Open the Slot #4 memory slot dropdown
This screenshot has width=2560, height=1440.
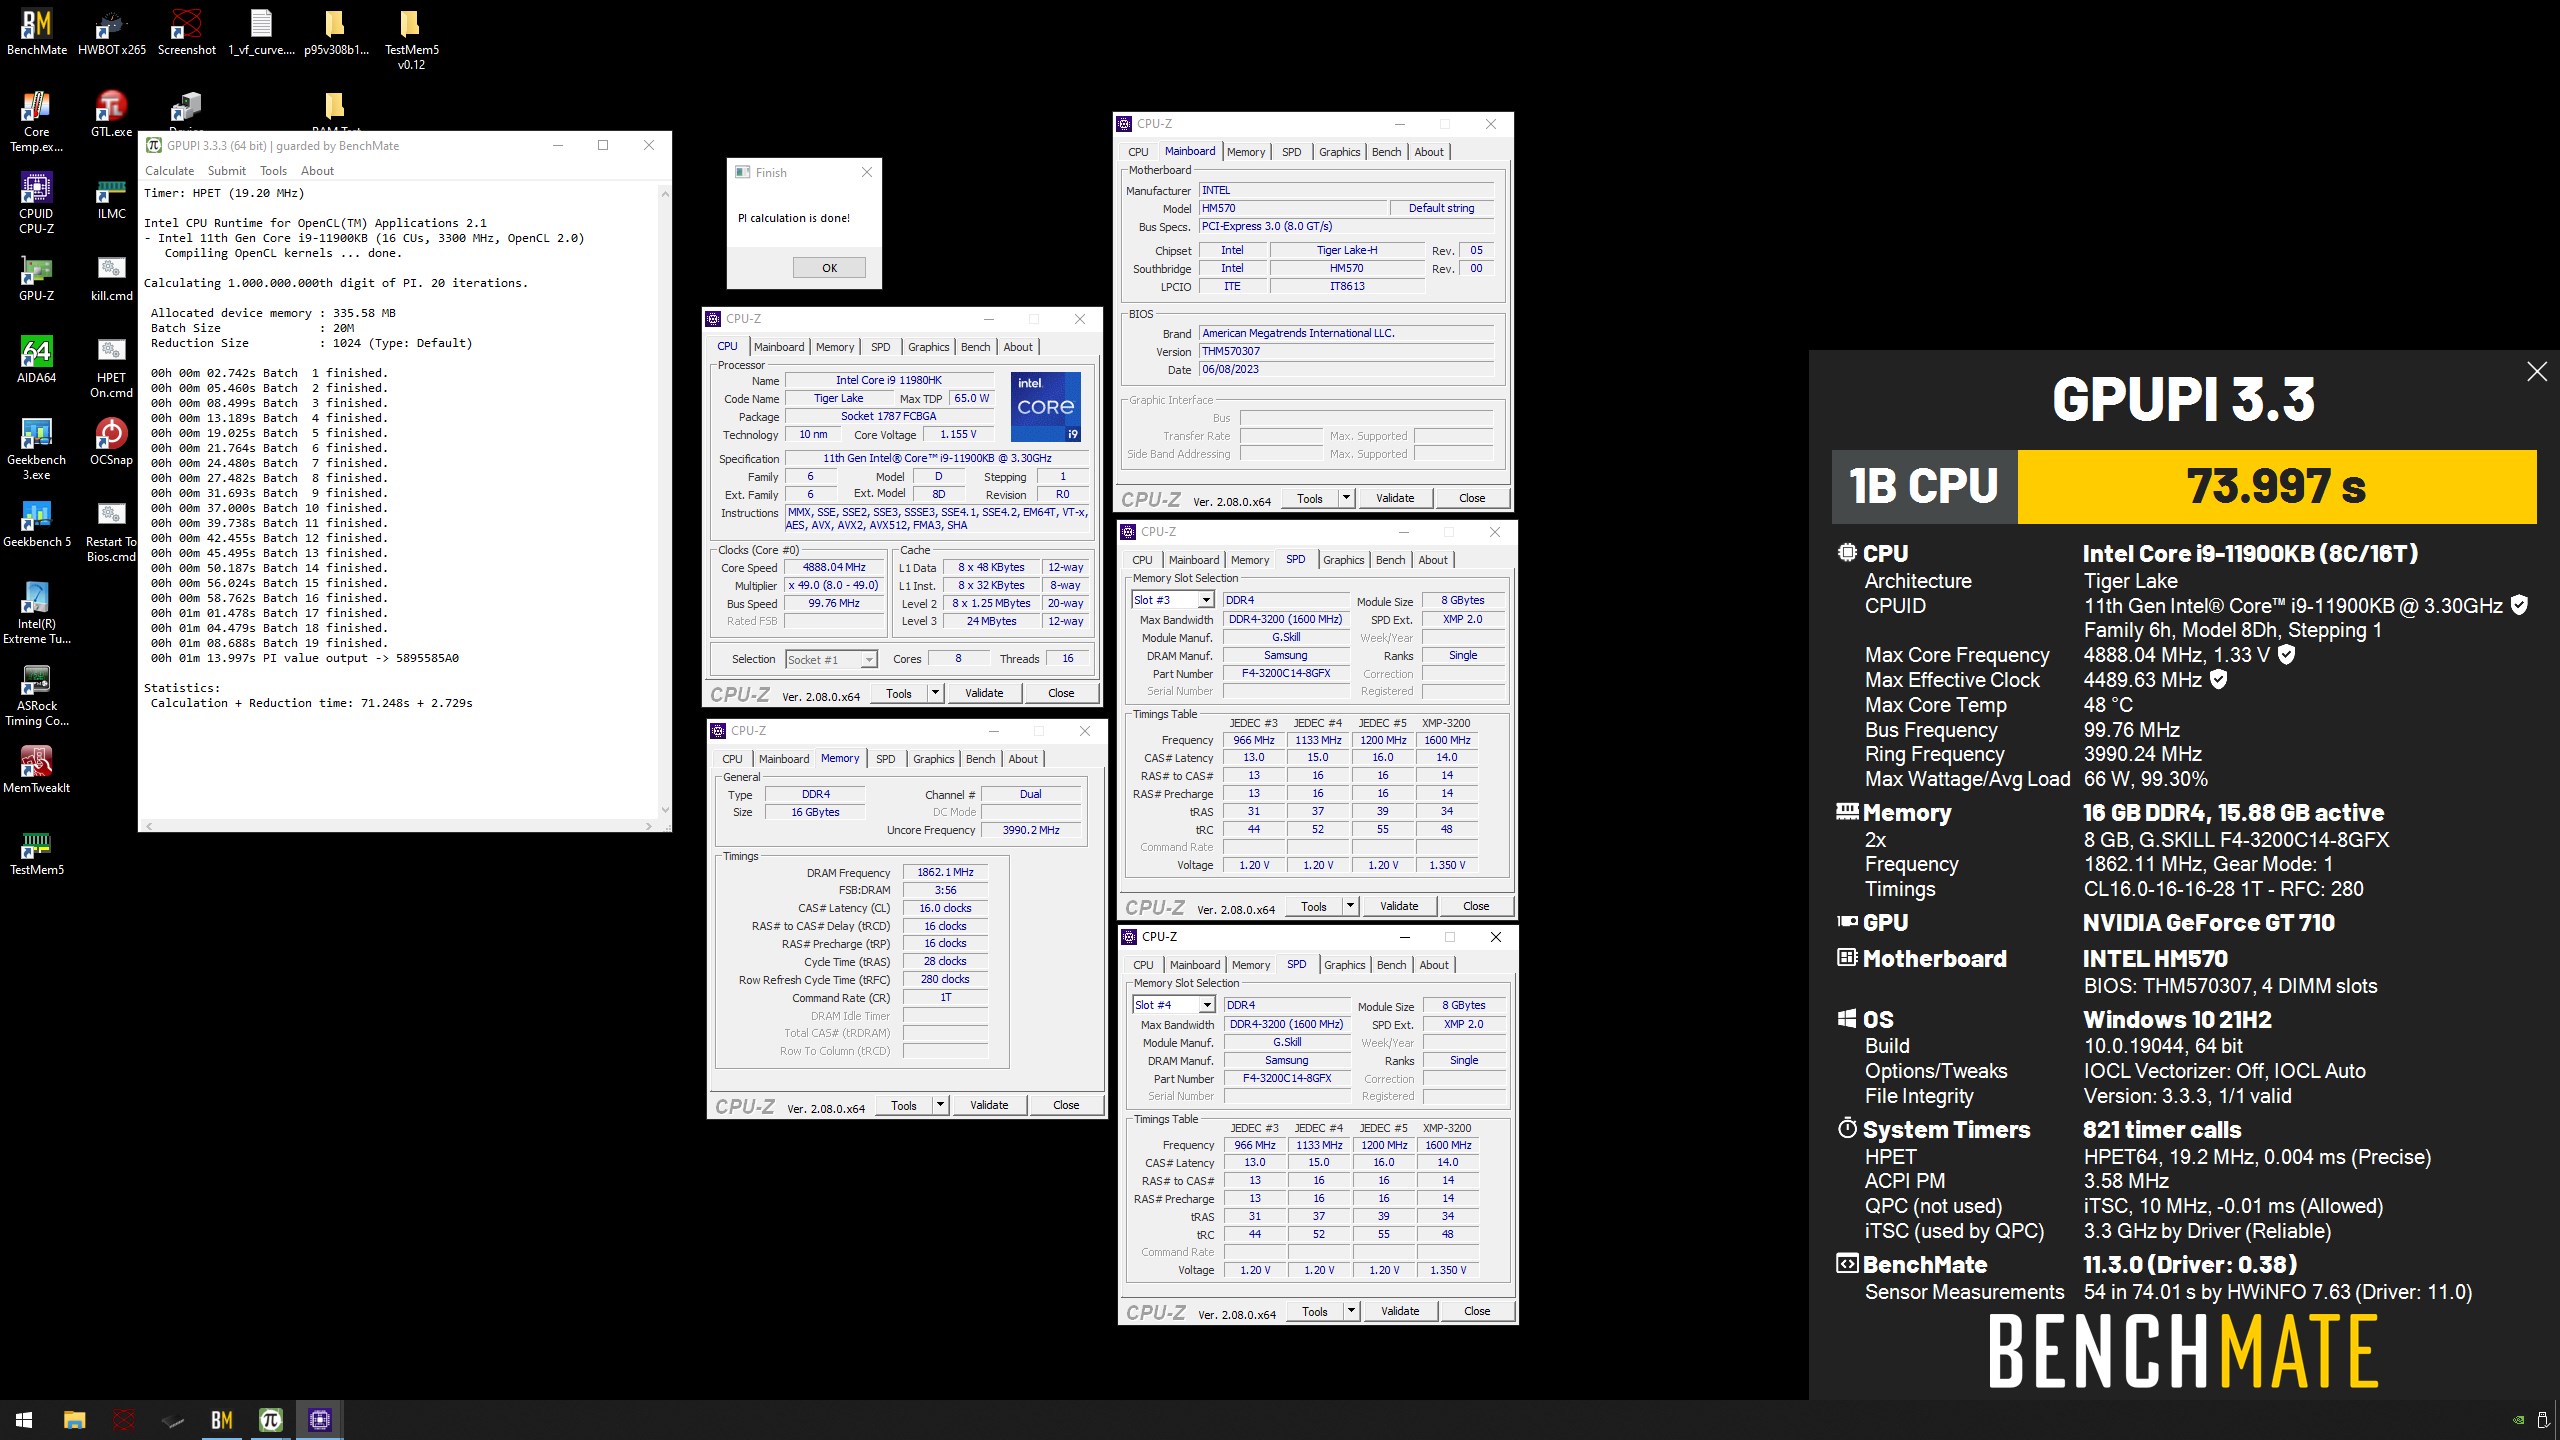pos(1207,1005)
